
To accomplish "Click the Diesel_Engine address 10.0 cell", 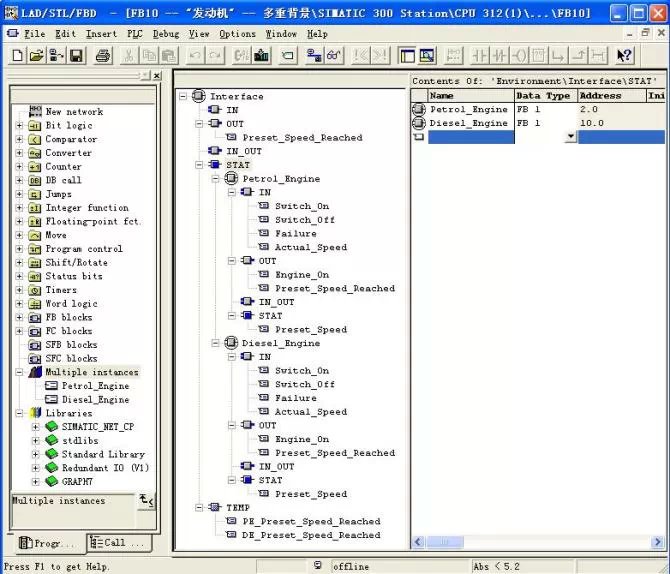I will pos(611,123).
